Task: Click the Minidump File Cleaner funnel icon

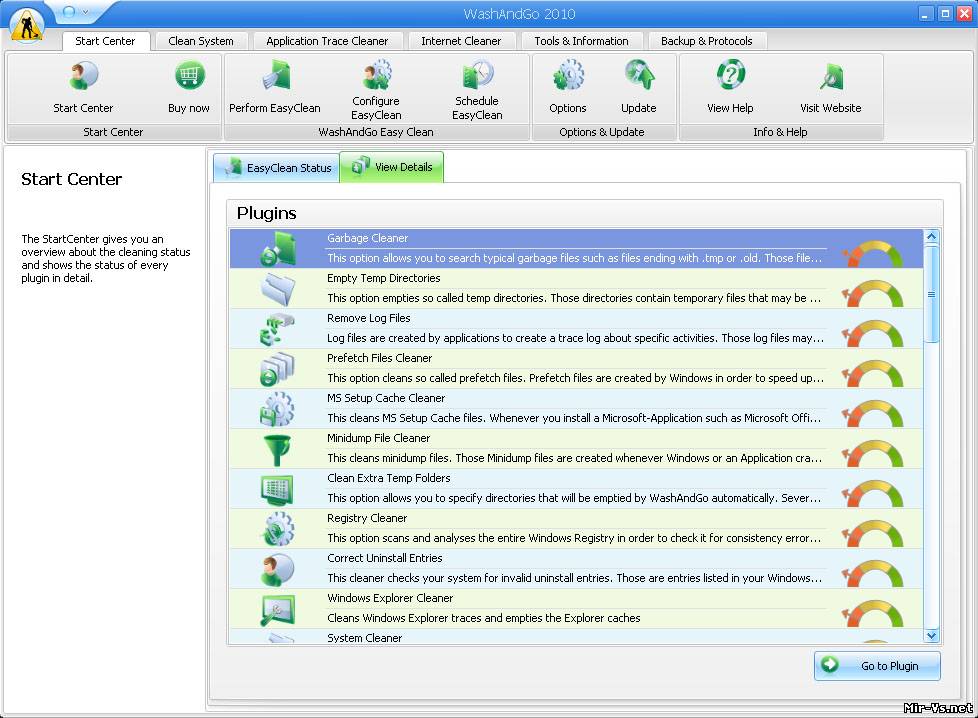Action: pos(278,449)
